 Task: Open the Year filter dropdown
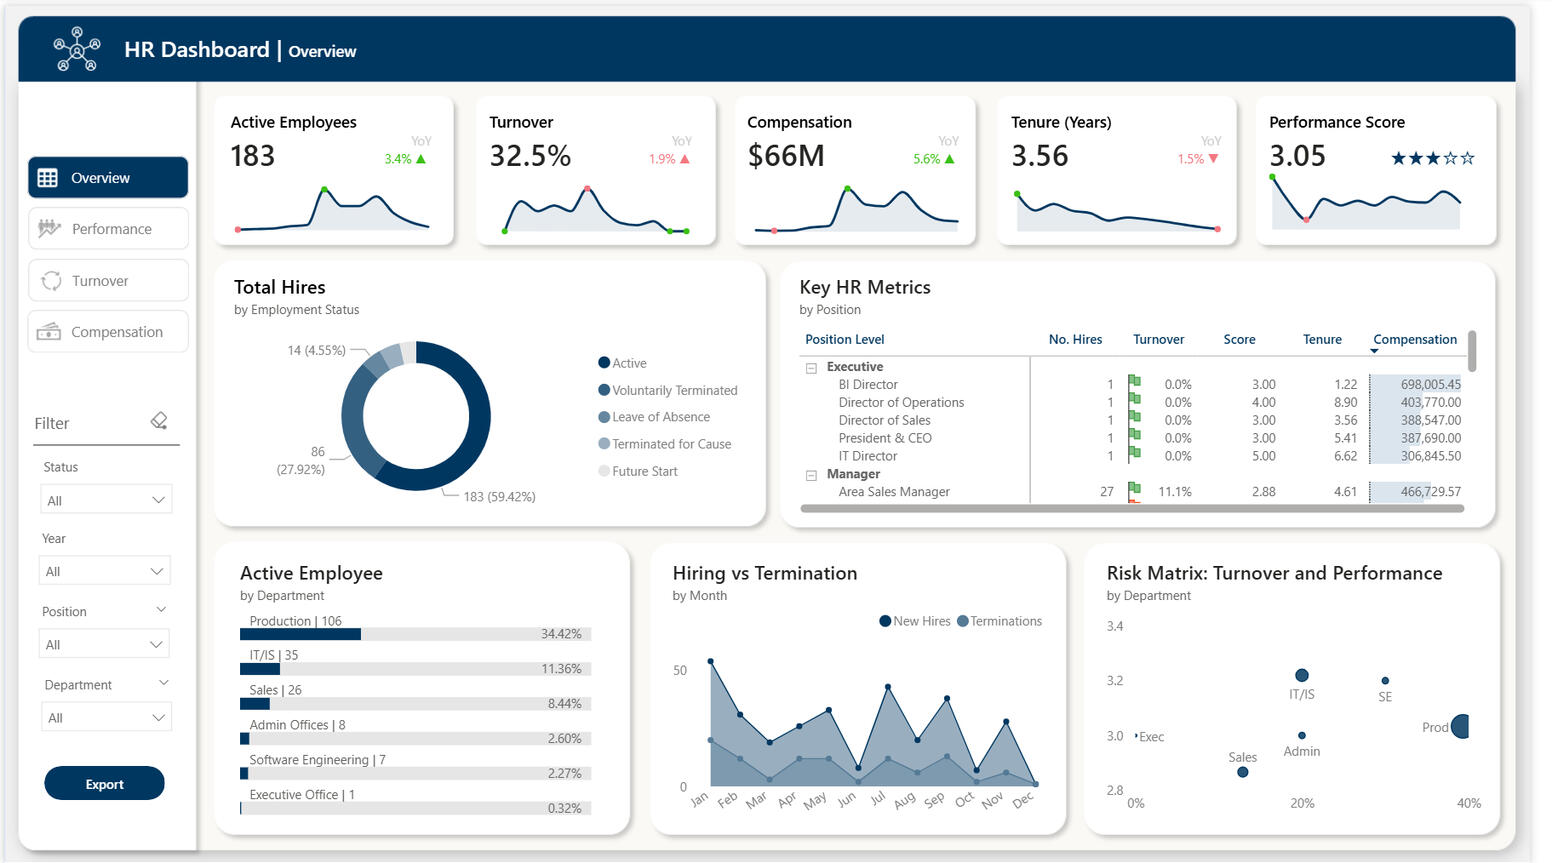click(x=105, y=571)
